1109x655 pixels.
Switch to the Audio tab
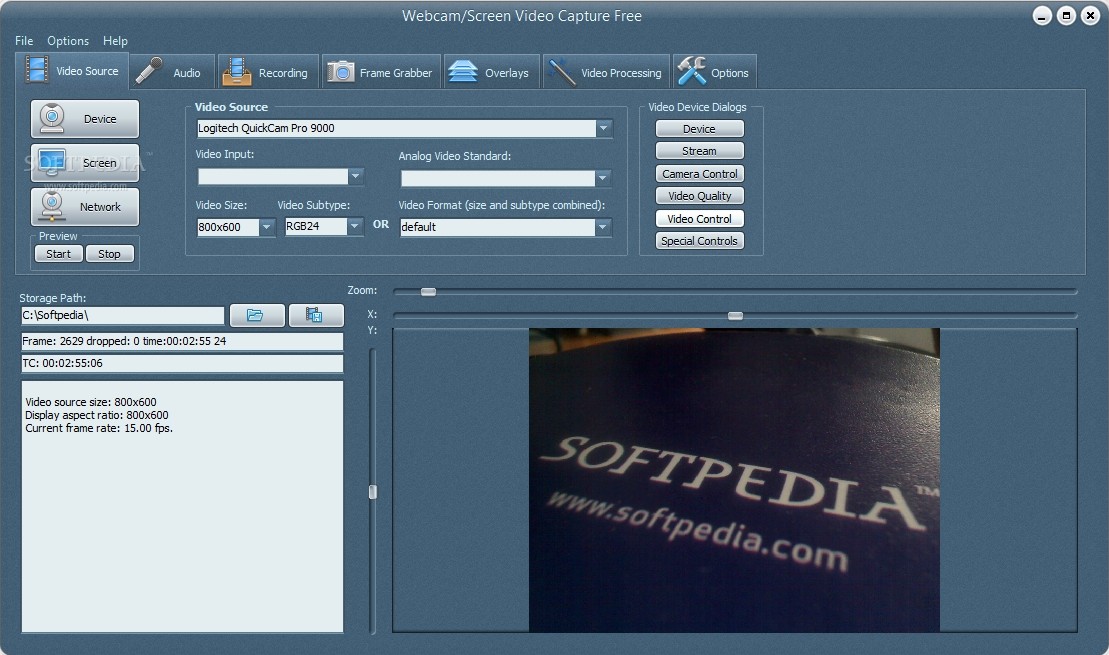[x=172, y=71]
